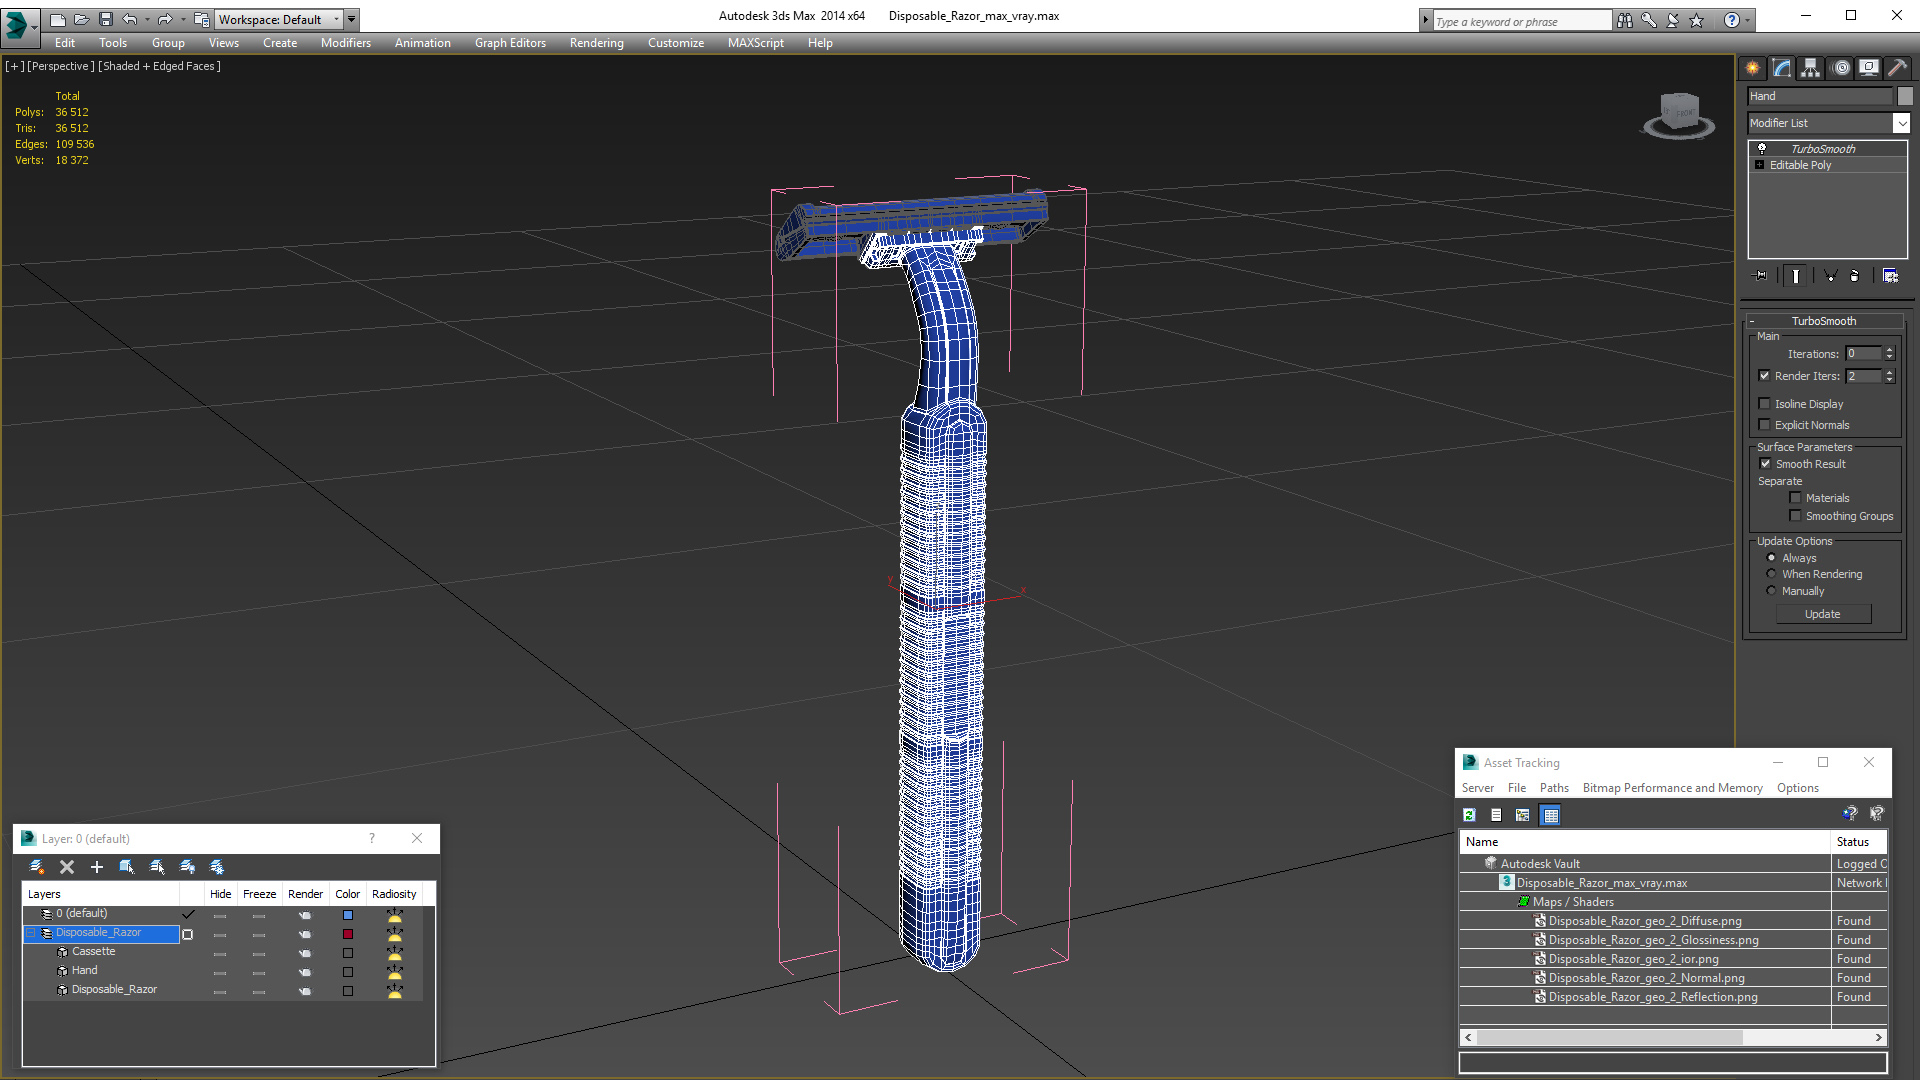Create new layer in the Layer dialog
The image size is (1920, 1080).
pyautogui.click(x=37, y=867)
